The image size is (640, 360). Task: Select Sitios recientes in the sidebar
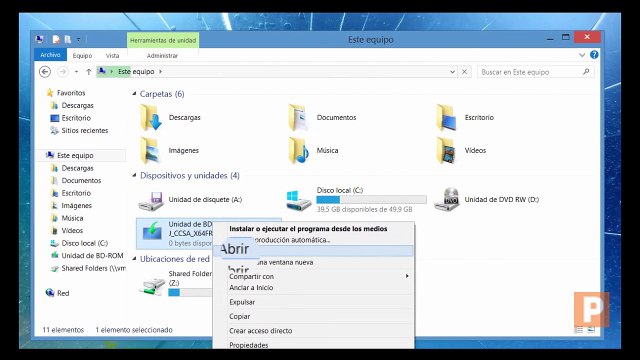coord(84,131)
